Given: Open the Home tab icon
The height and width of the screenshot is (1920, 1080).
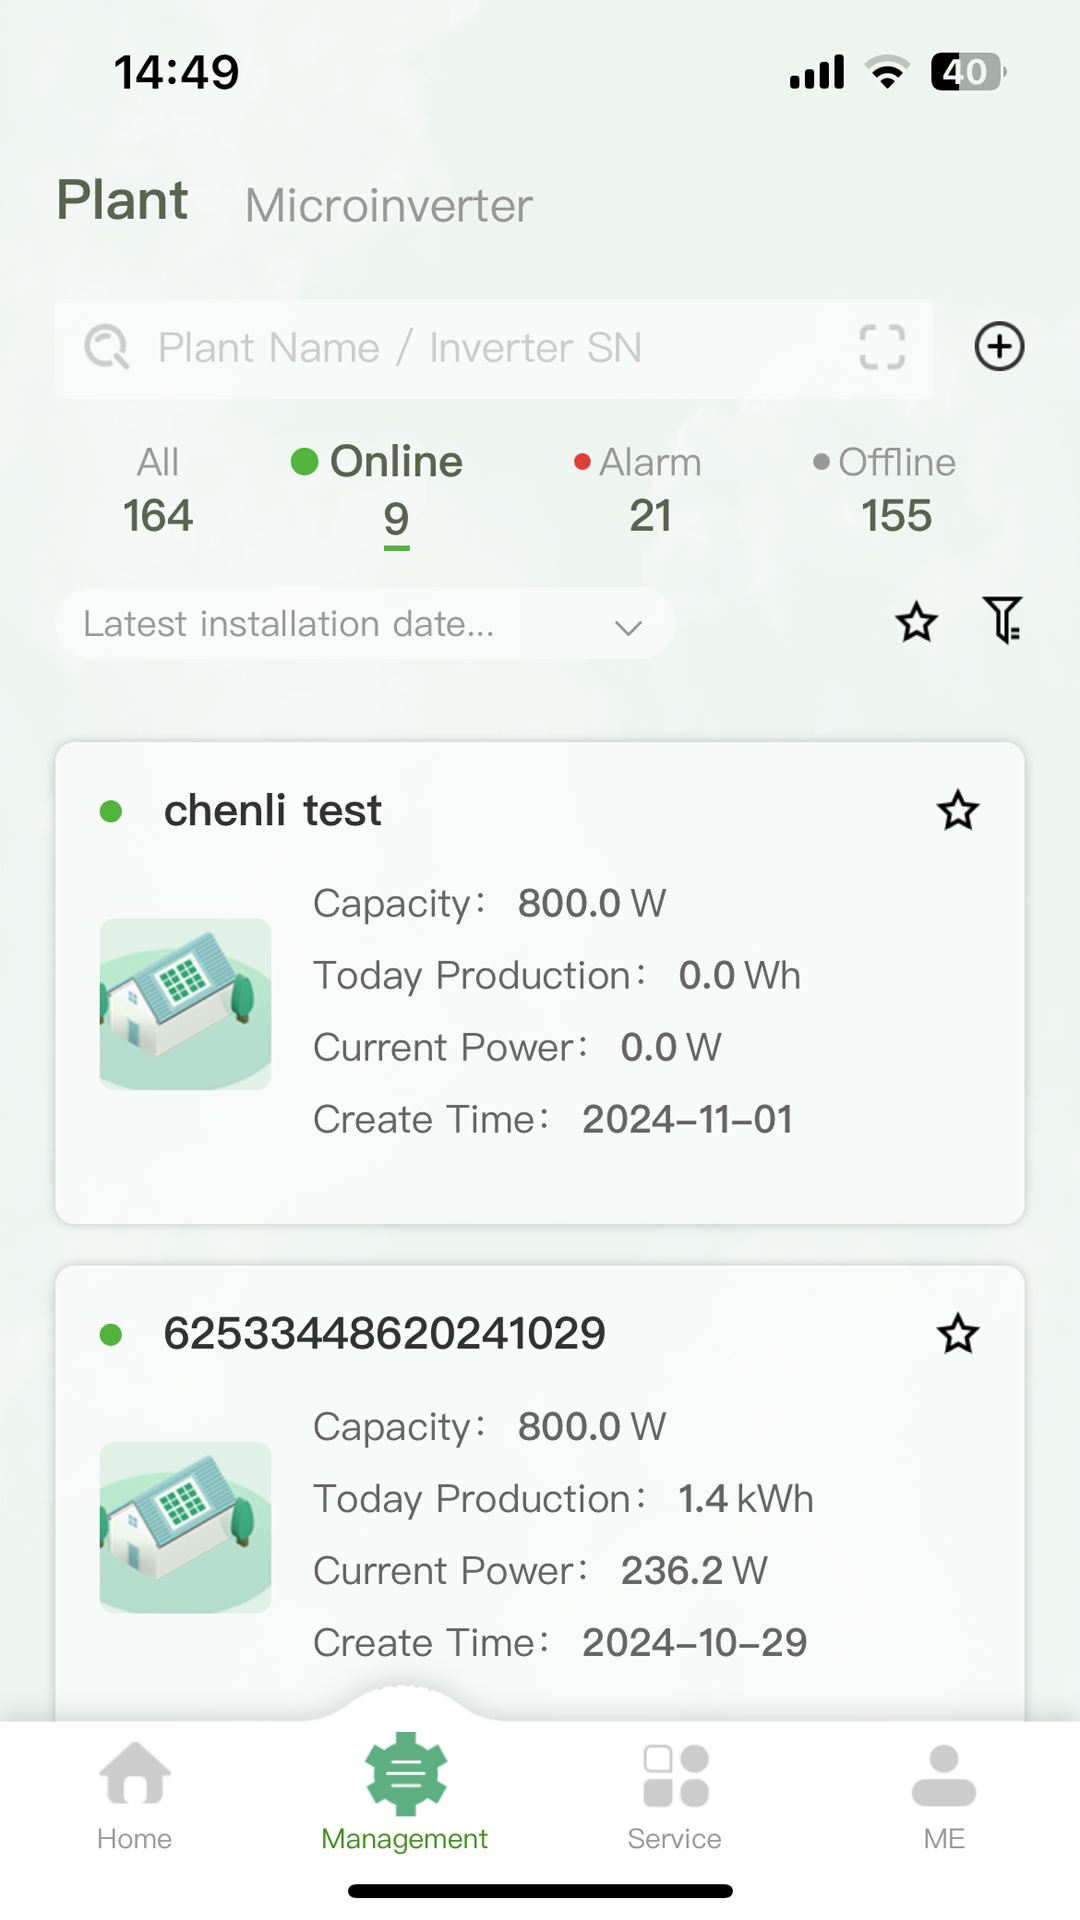Looking at the screenshot, I should coord(135,1774).
